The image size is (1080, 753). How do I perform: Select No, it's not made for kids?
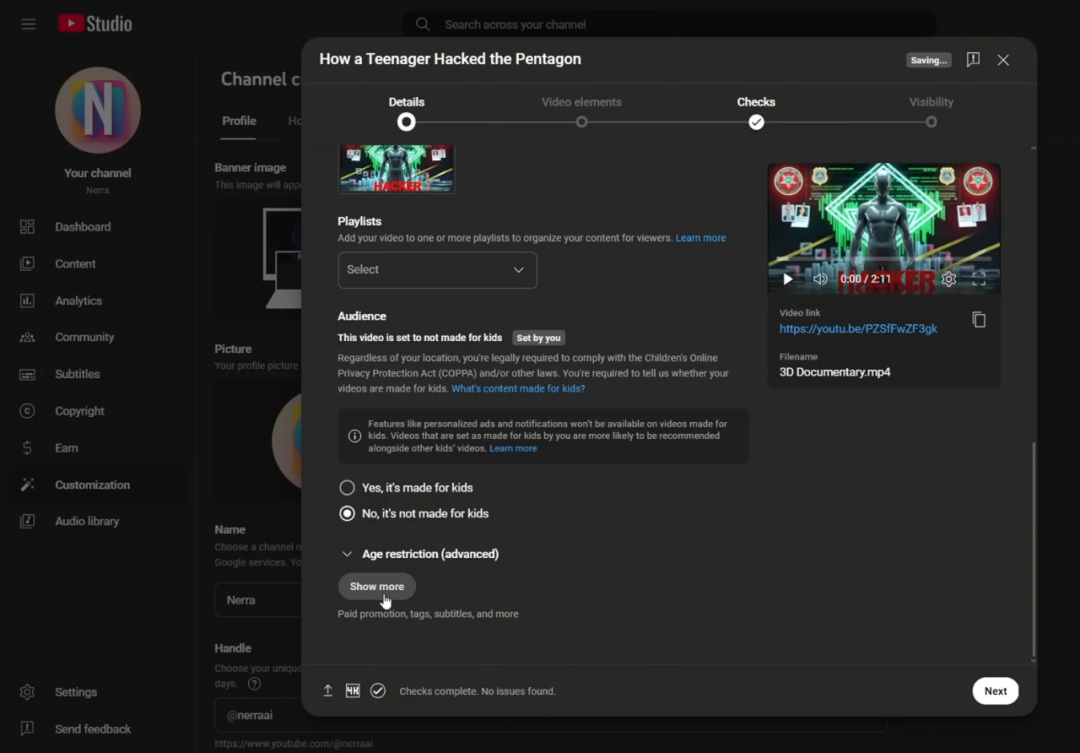coord(347,514)
